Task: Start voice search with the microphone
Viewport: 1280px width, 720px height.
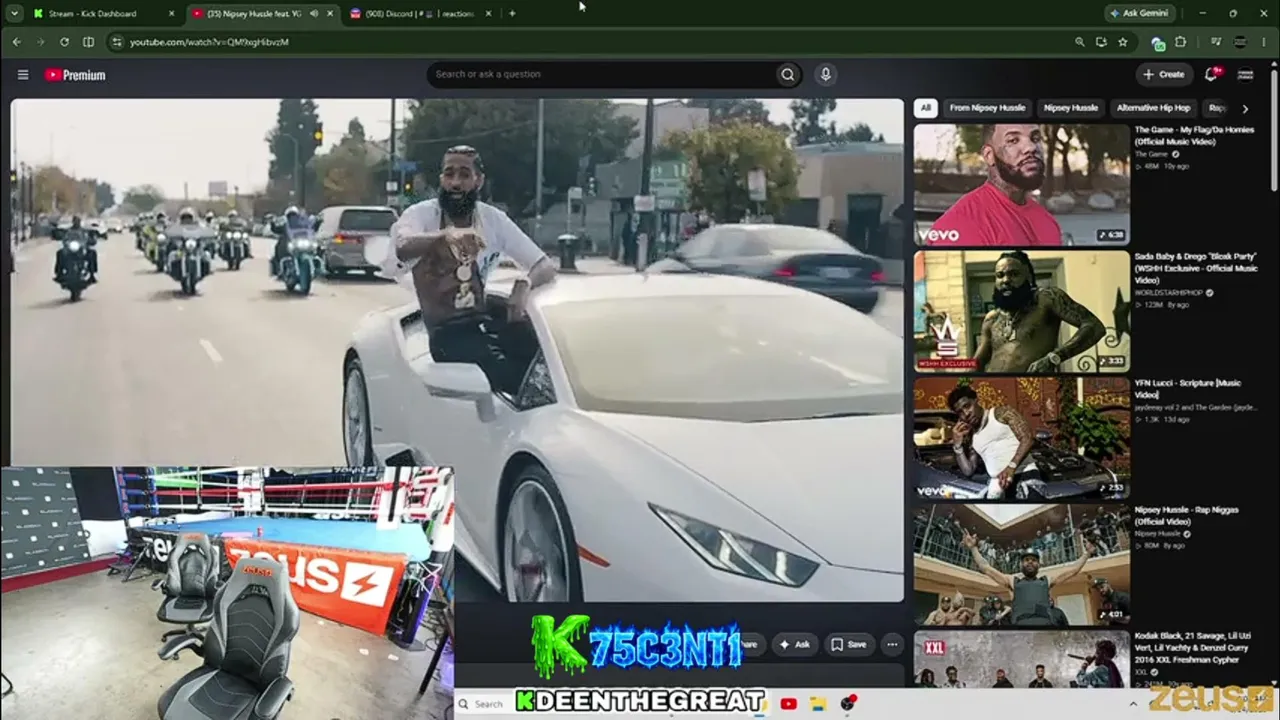Action: (825, 74)
